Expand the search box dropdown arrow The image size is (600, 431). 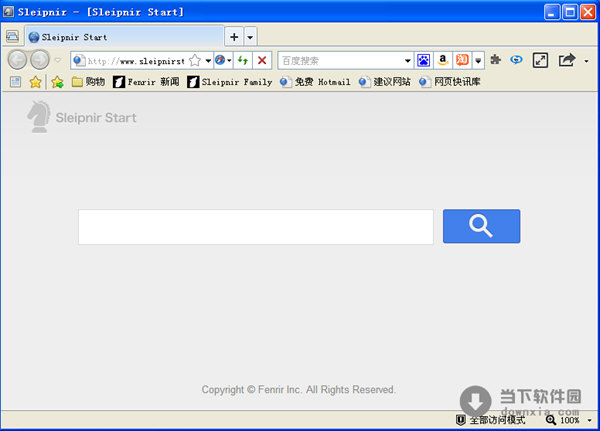point(408,60)
